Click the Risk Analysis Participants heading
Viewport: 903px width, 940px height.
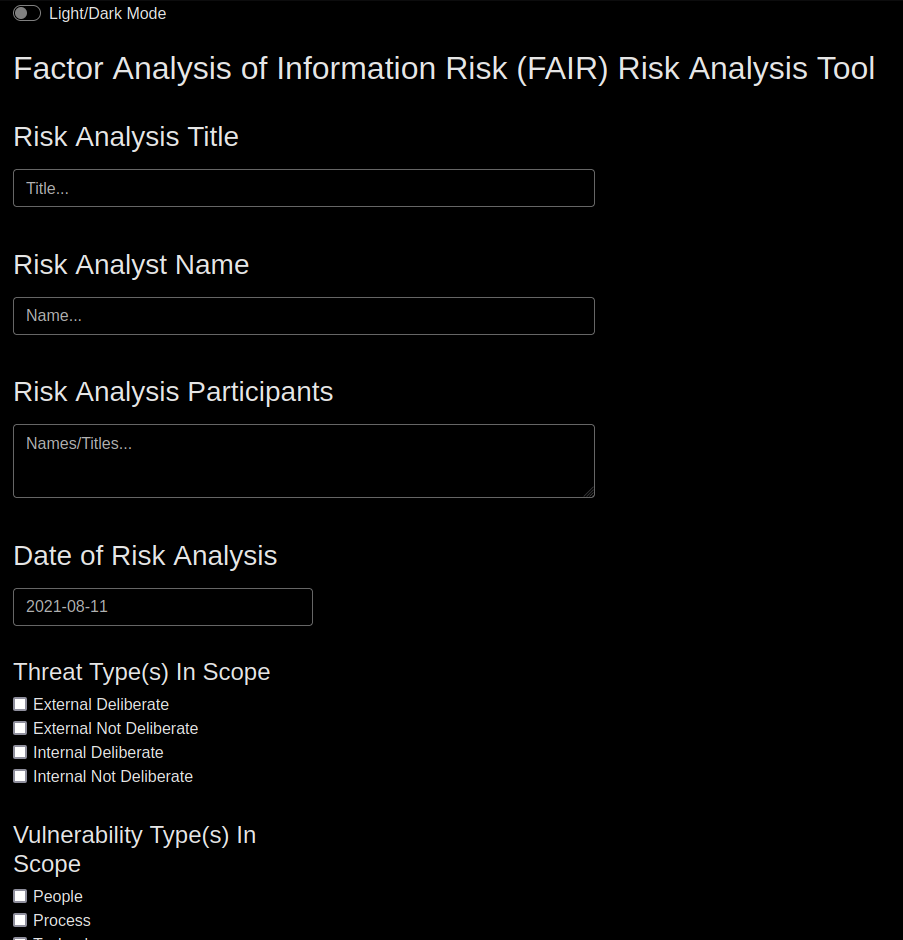(x=173, y=392)
